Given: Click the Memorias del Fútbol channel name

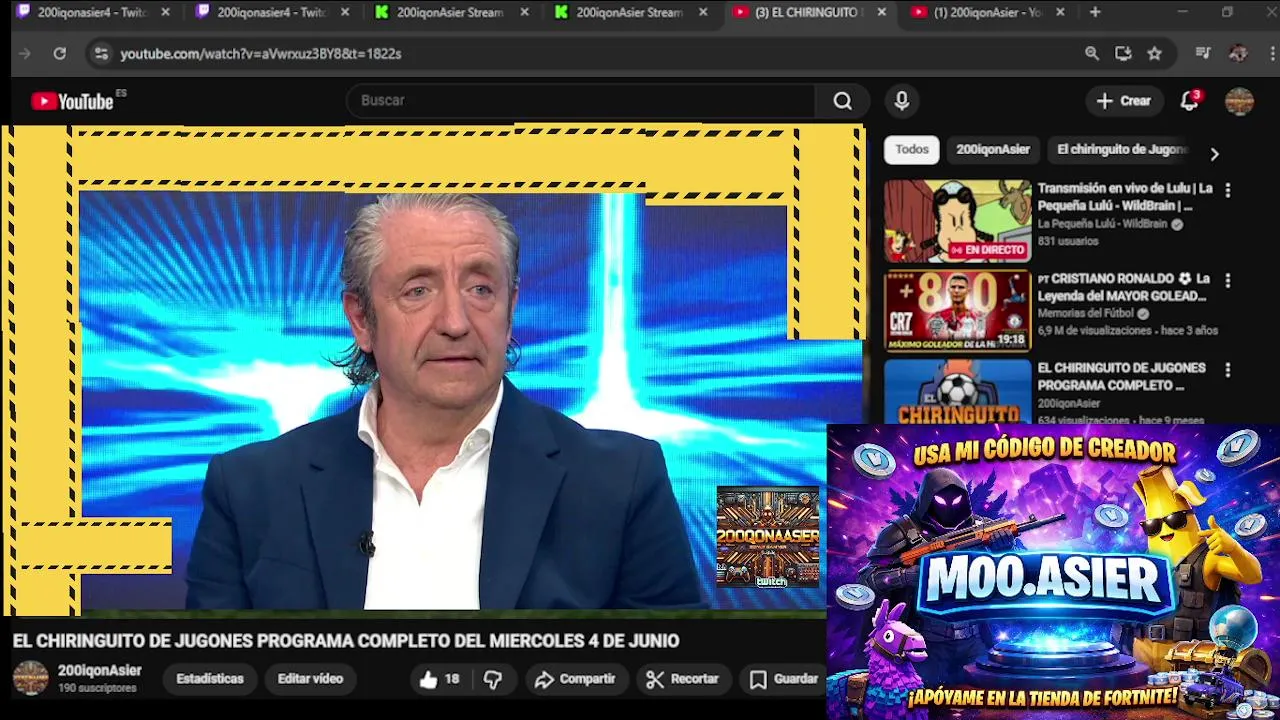Looking at the screenshot, I should pyautogui.click(x=1086, y=314).
